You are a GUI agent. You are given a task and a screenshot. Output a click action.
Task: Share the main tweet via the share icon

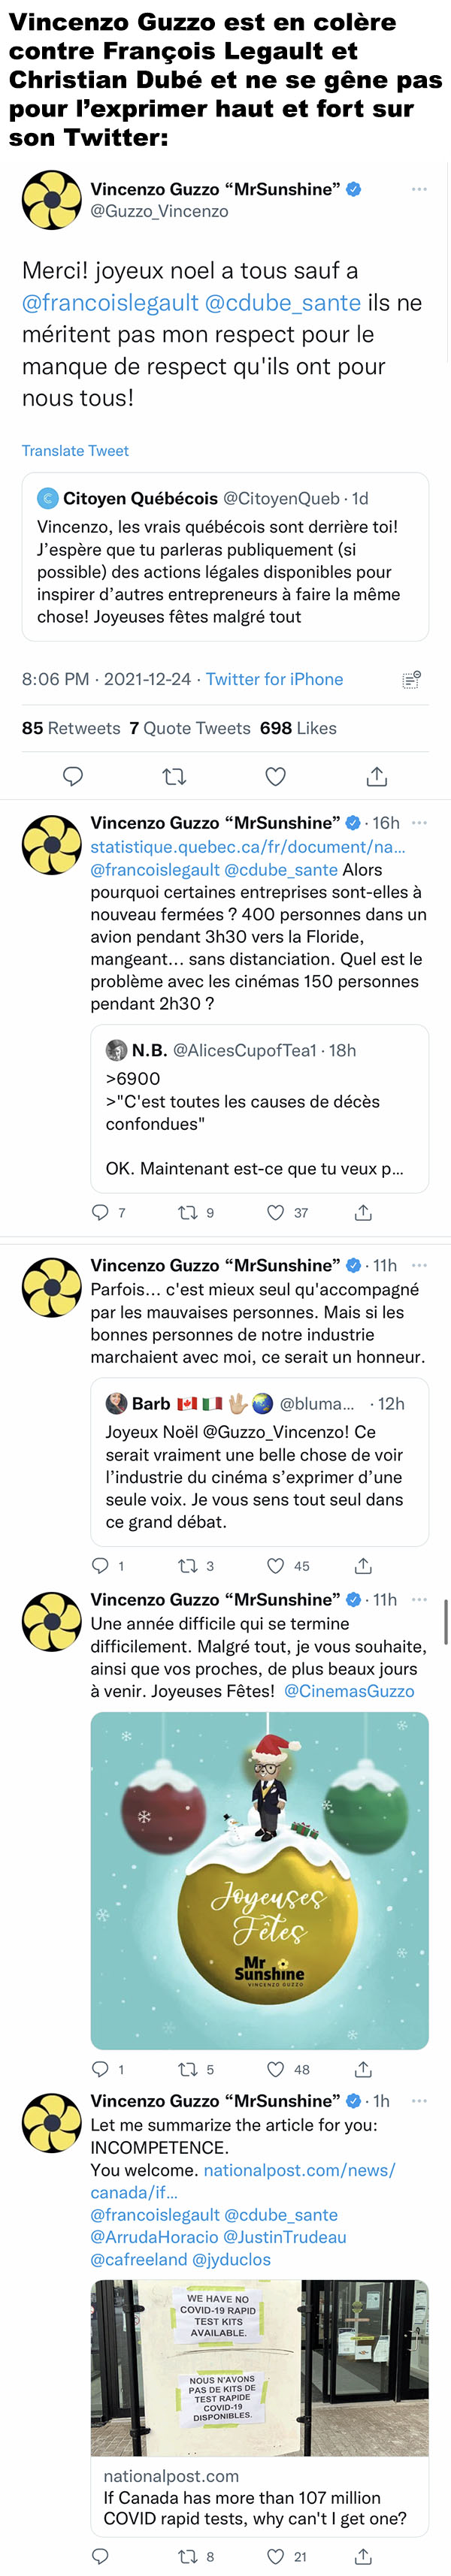click(376, 776)
